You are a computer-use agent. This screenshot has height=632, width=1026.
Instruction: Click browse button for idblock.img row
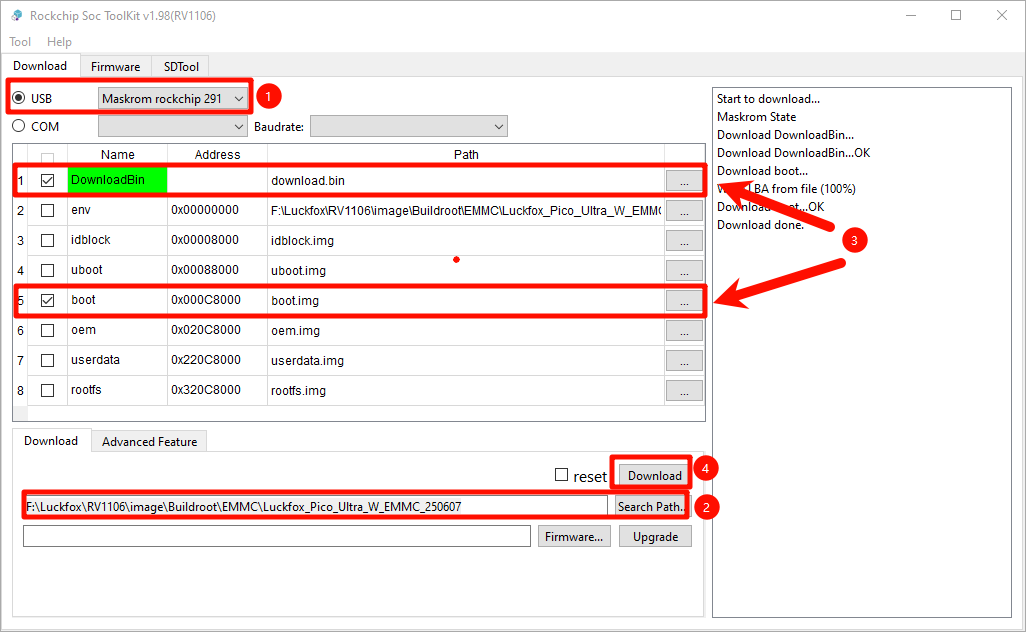point(684,241)
